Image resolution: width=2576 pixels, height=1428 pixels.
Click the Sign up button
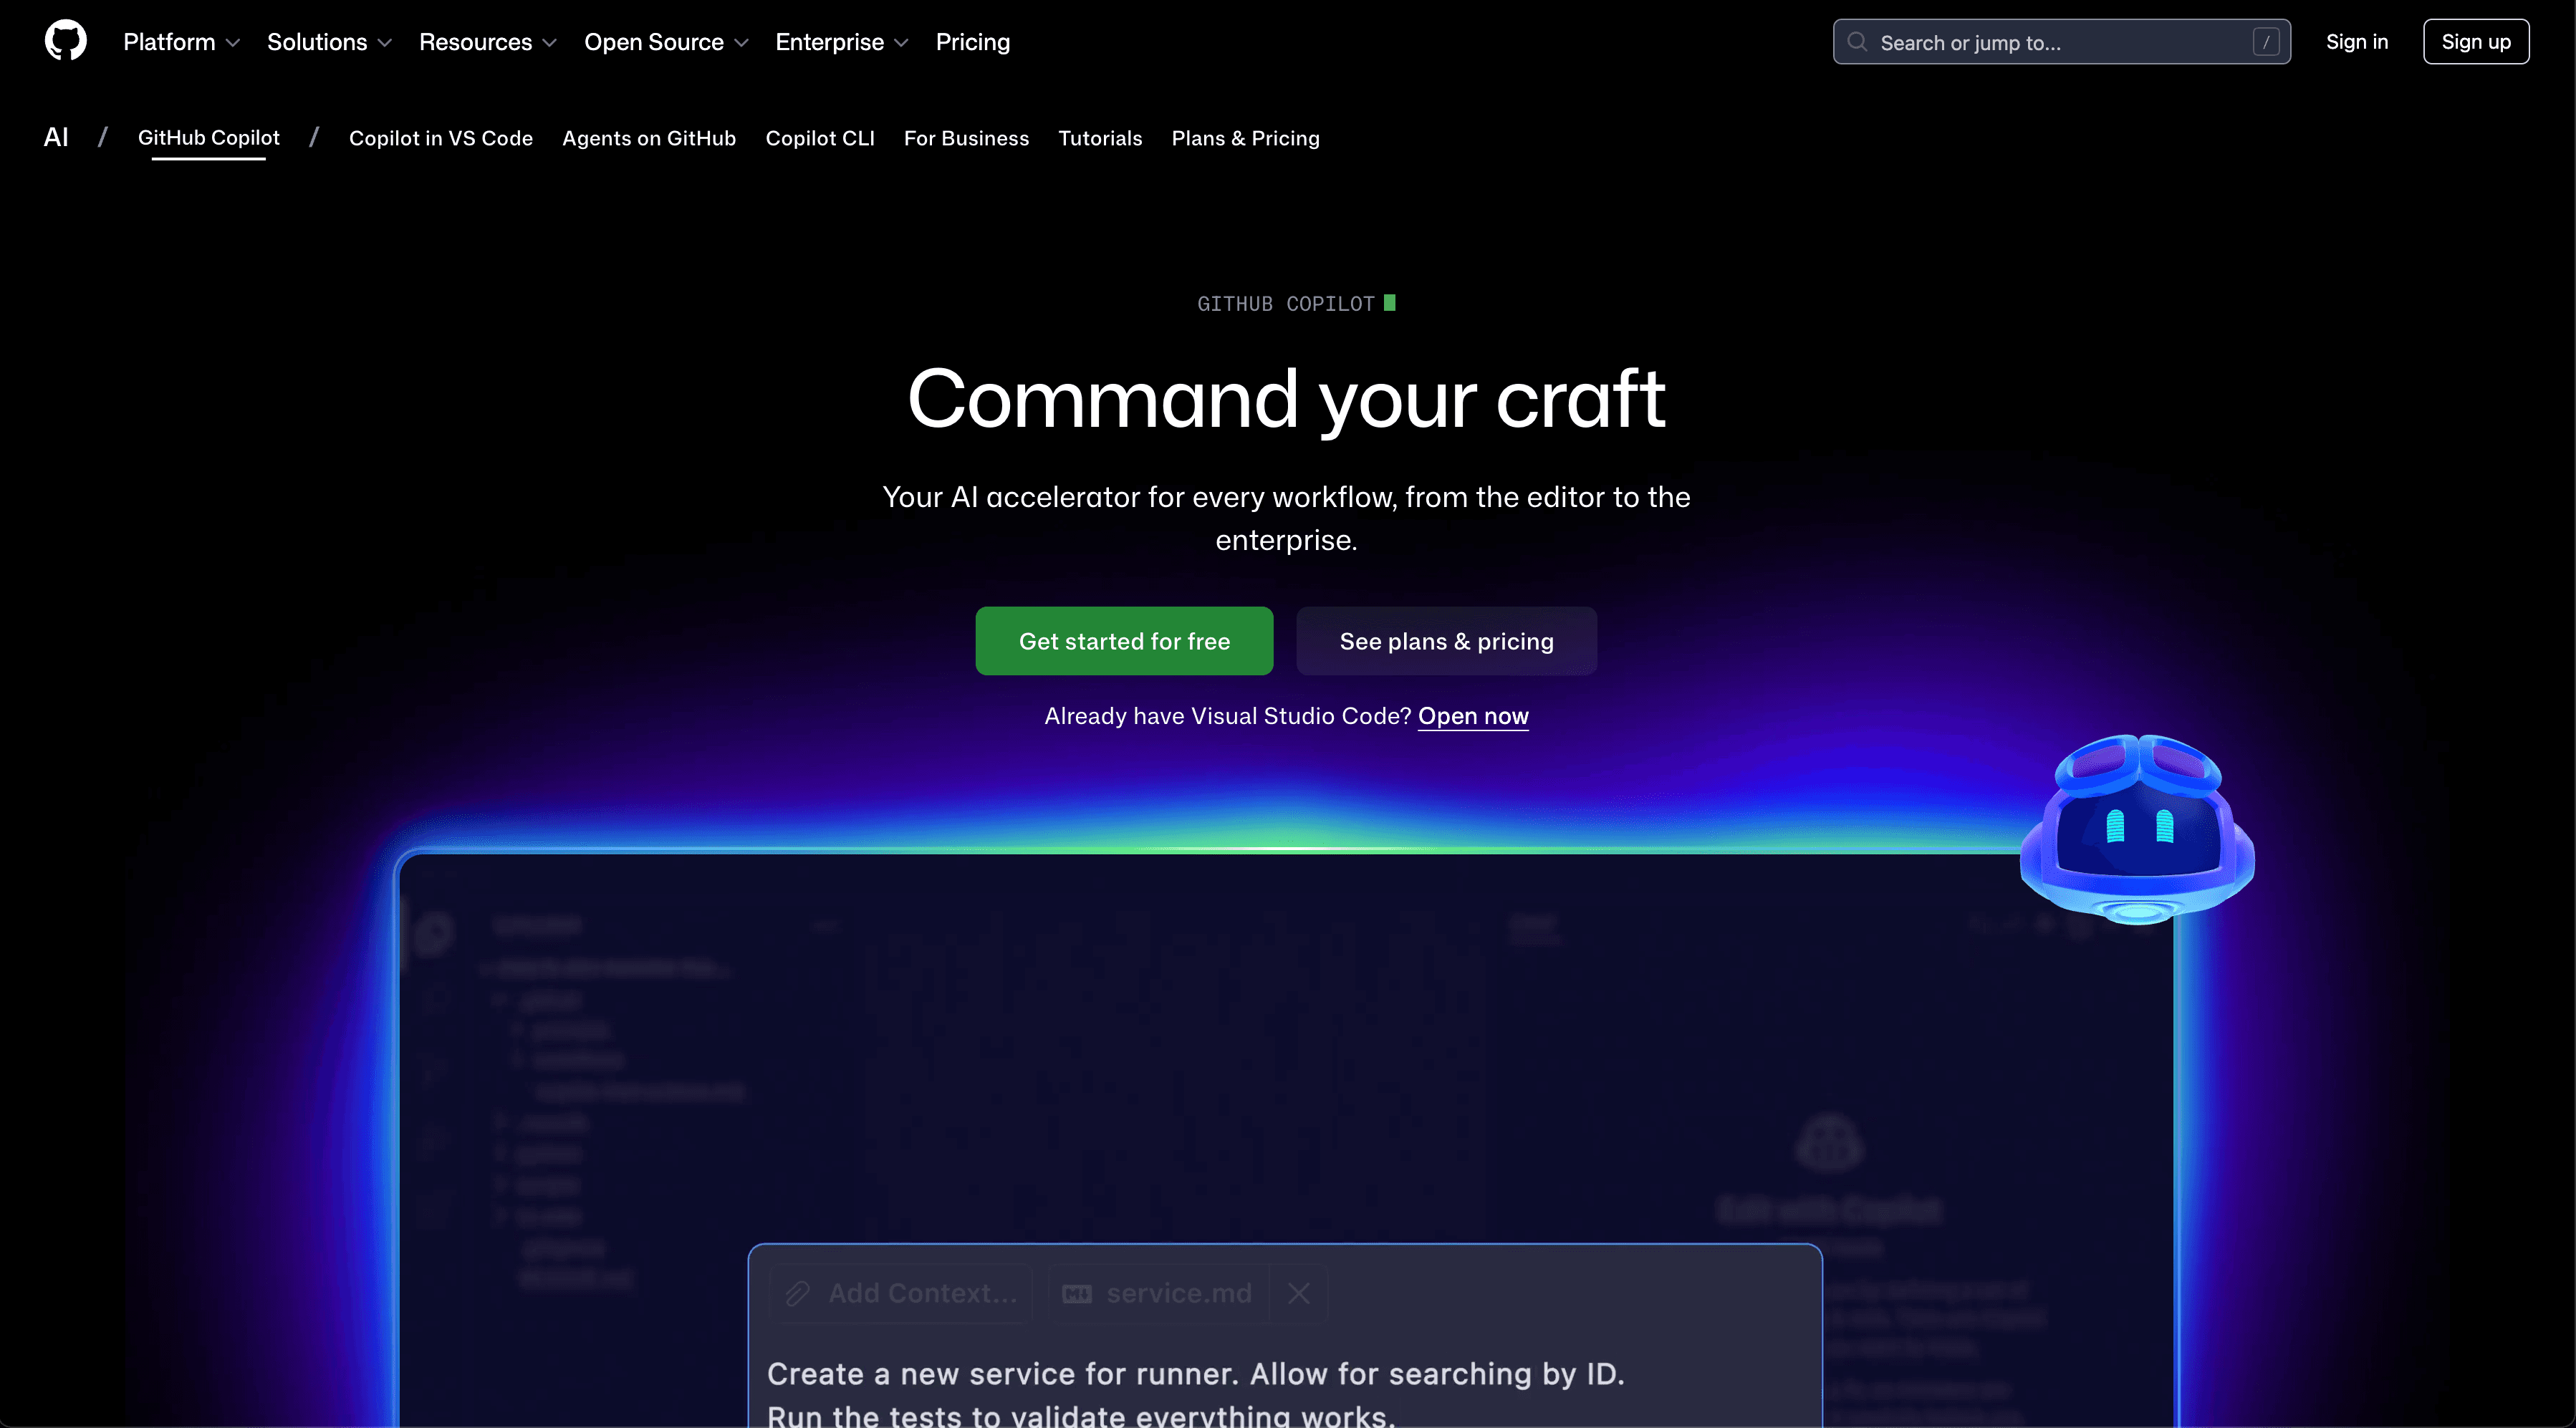(2476, 41)
